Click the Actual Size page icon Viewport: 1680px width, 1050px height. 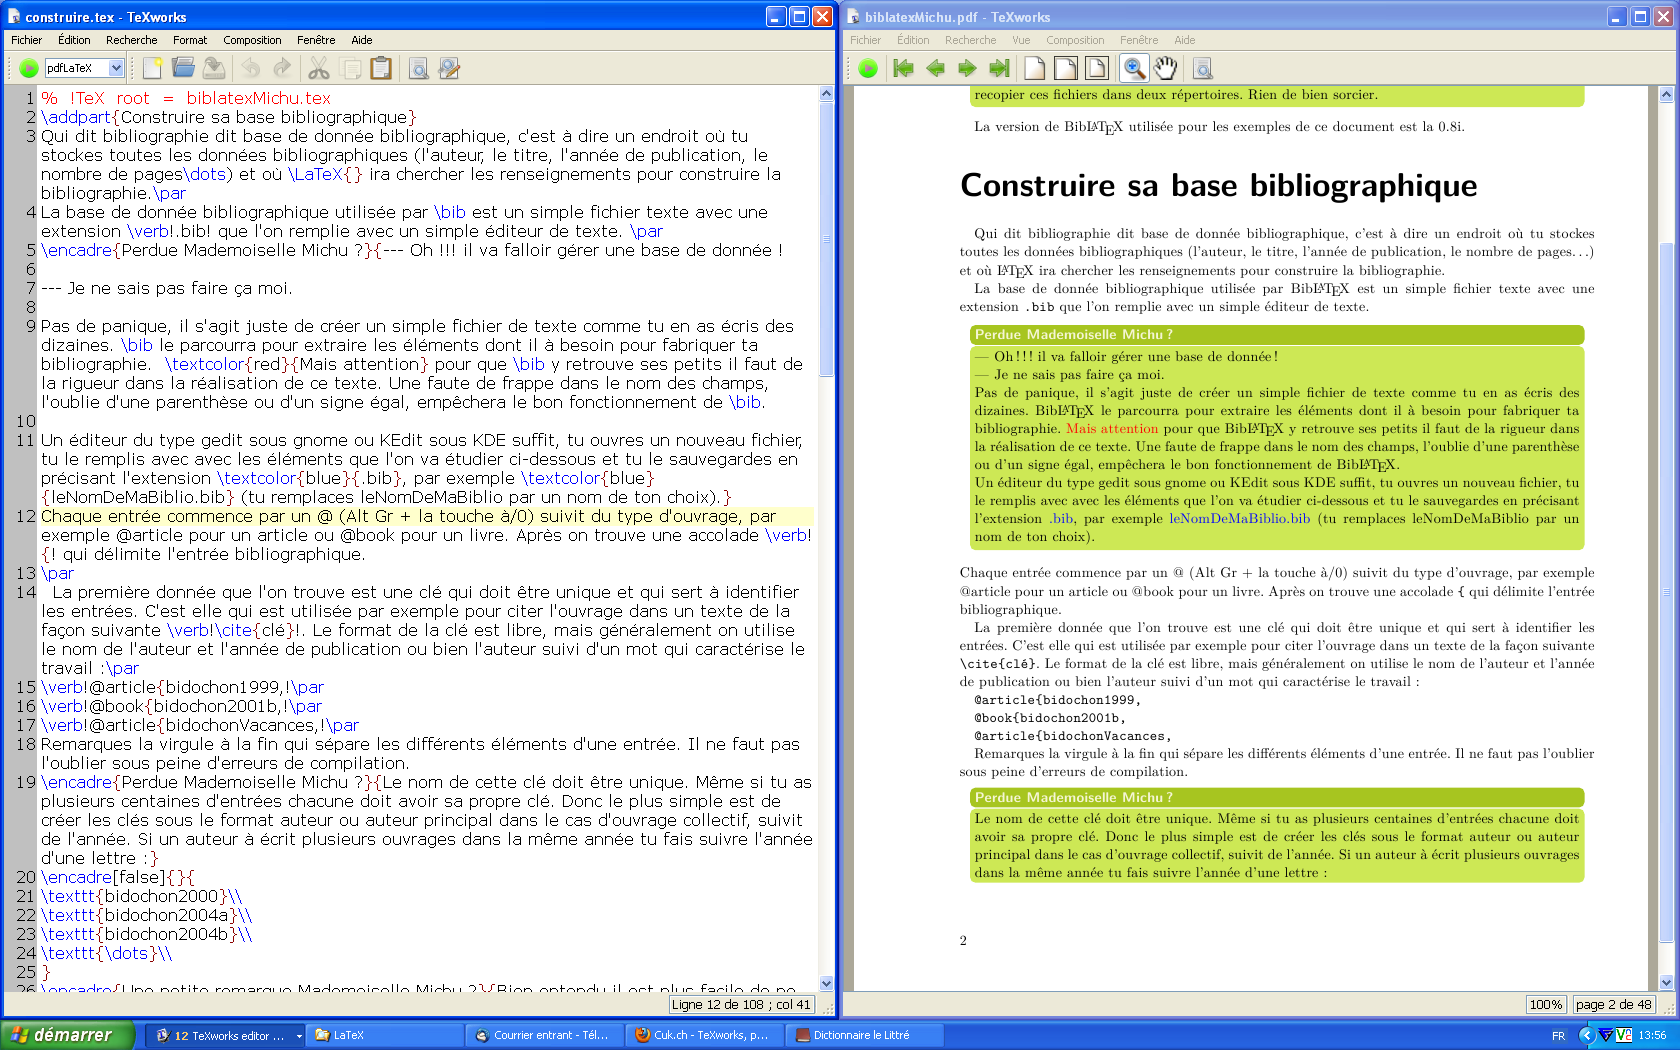pos(1035,68)
